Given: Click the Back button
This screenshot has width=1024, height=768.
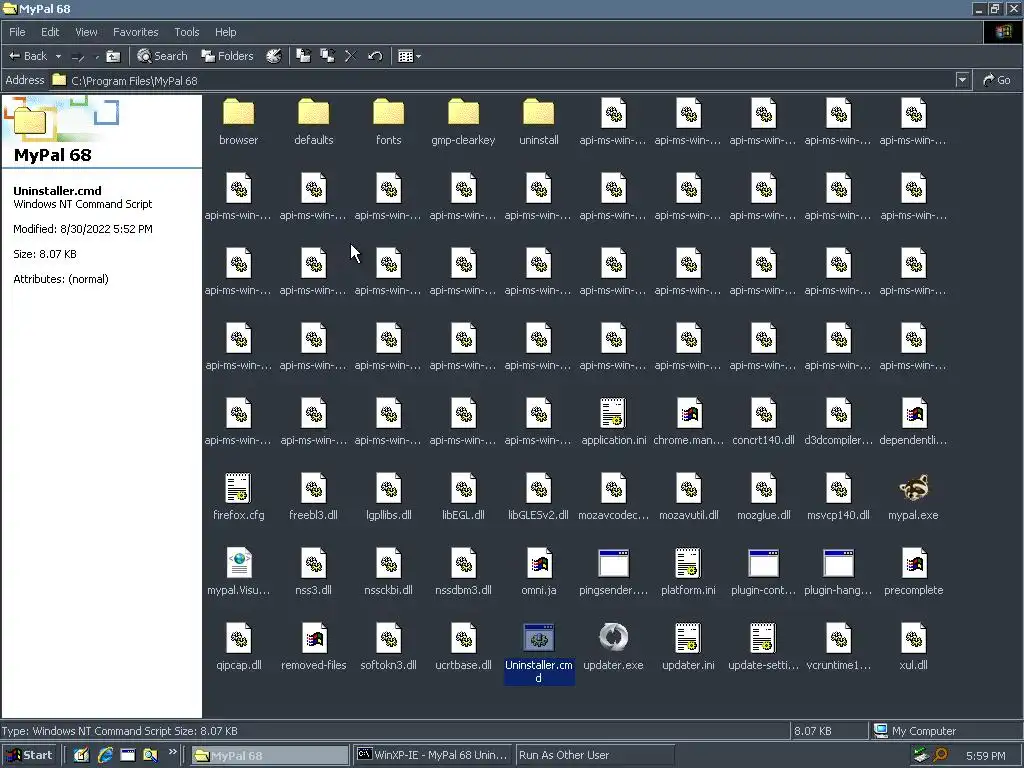Looking at the screenshot, I should coord(28,56).
